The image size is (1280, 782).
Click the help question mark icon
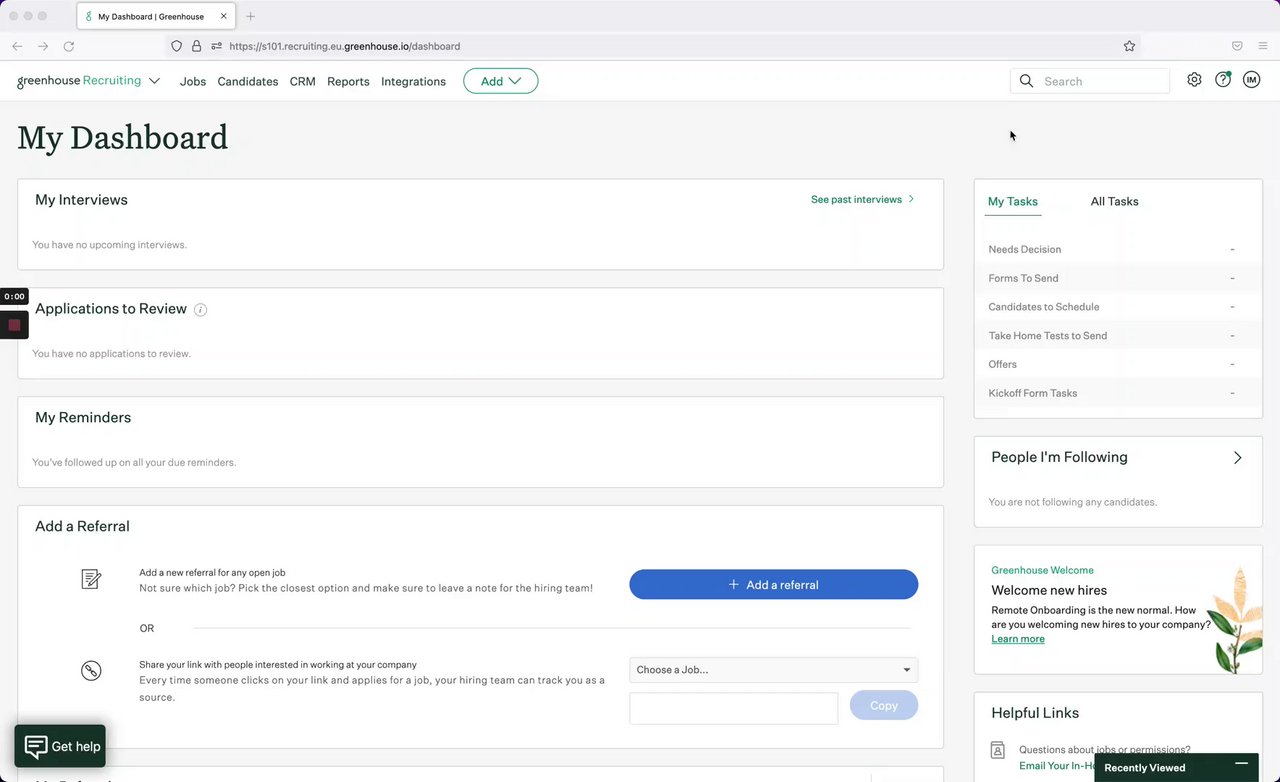(x=1222, y=80)
